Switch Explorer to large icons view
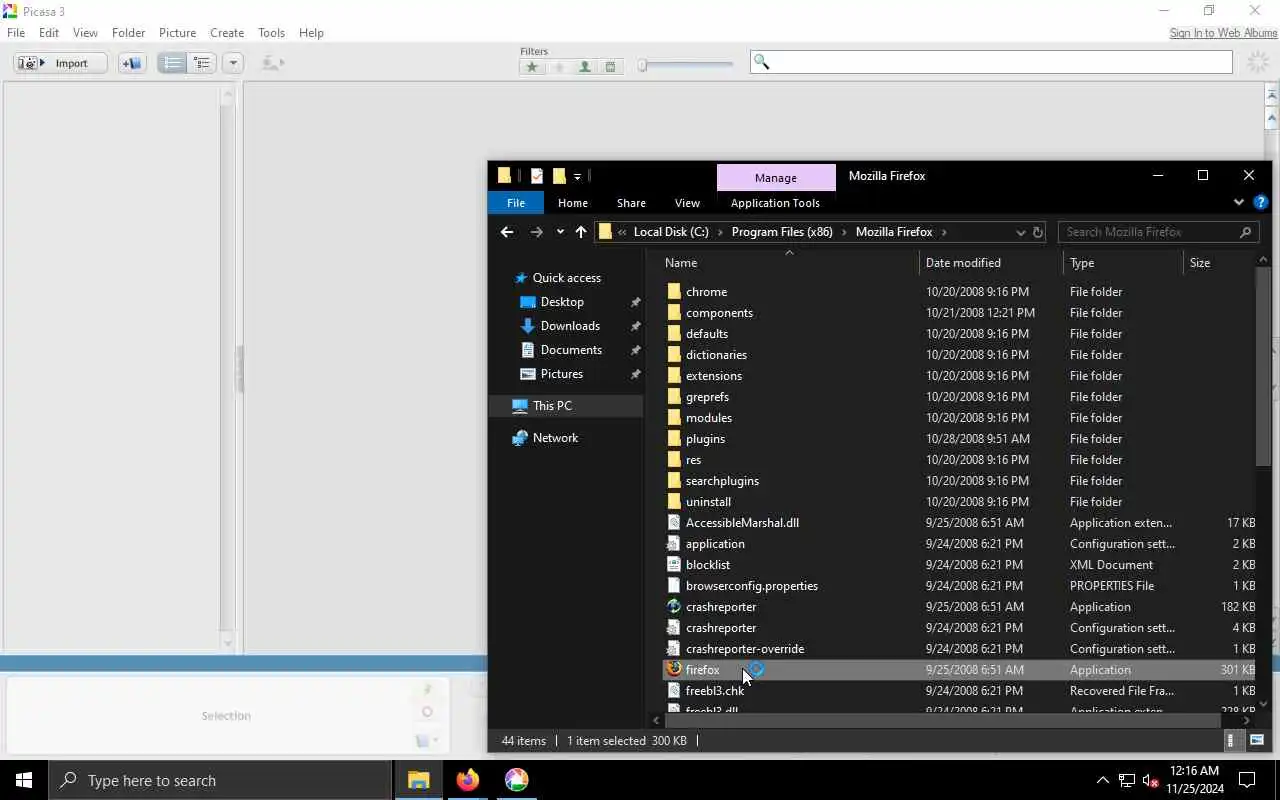The width and height of the screenshot is (1280, 800). point(1257,741)
